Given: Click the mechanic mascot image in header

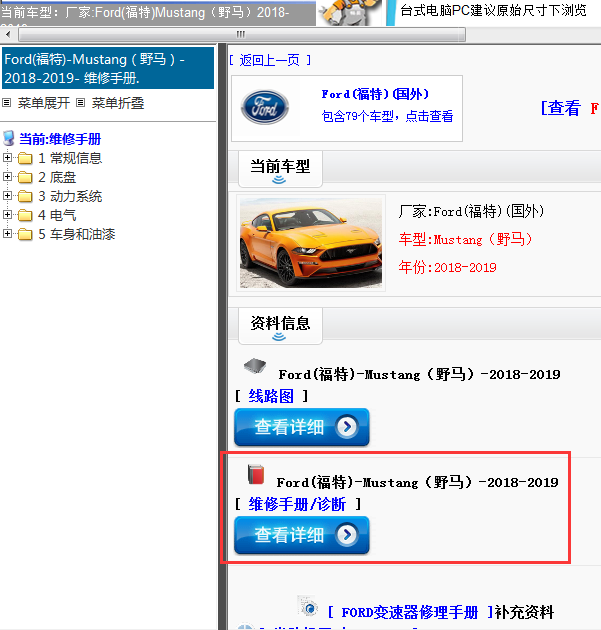Looking at the screenshot, I should (x=350, y=13).
